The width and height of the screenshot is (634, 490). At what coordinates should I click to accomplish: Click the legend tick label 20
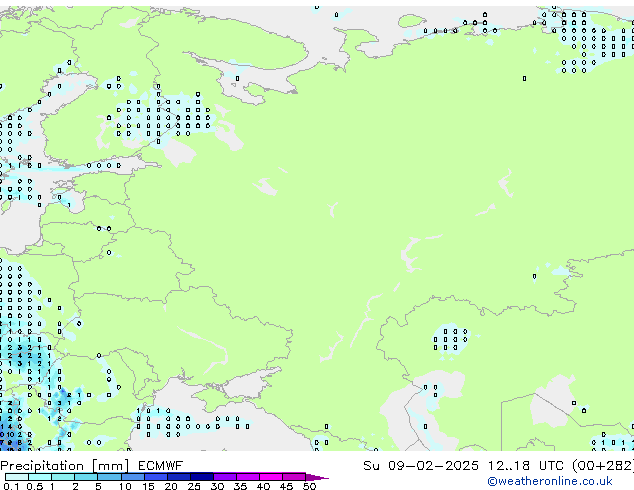170,486
